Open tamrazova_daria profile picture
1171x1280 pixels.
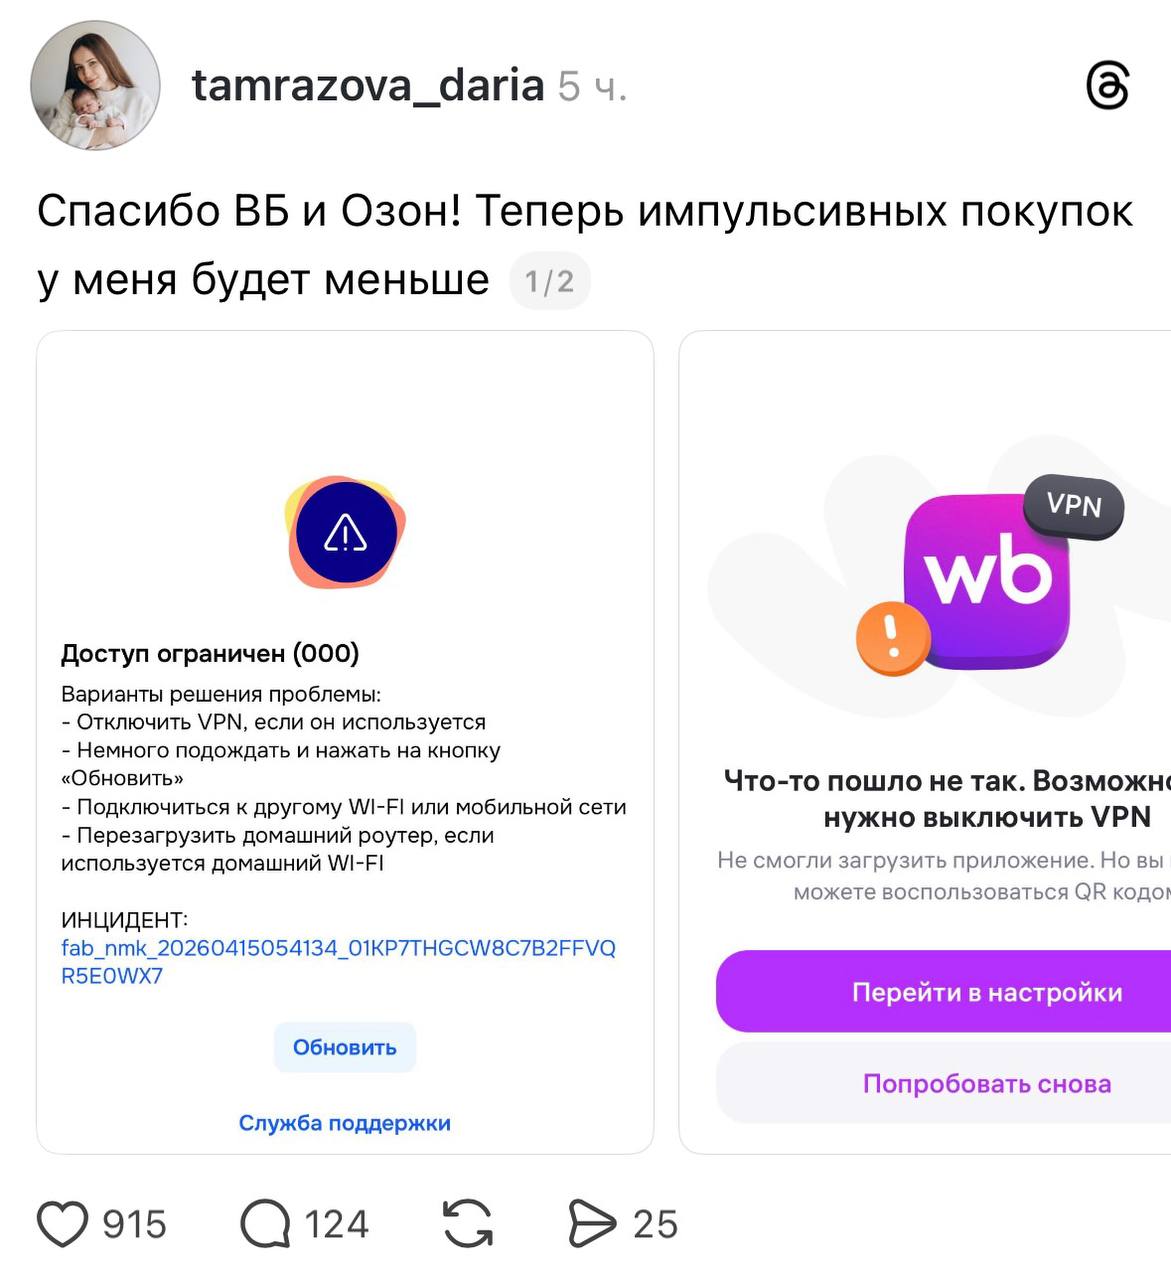pyautogui.click(x=96, y=85)
